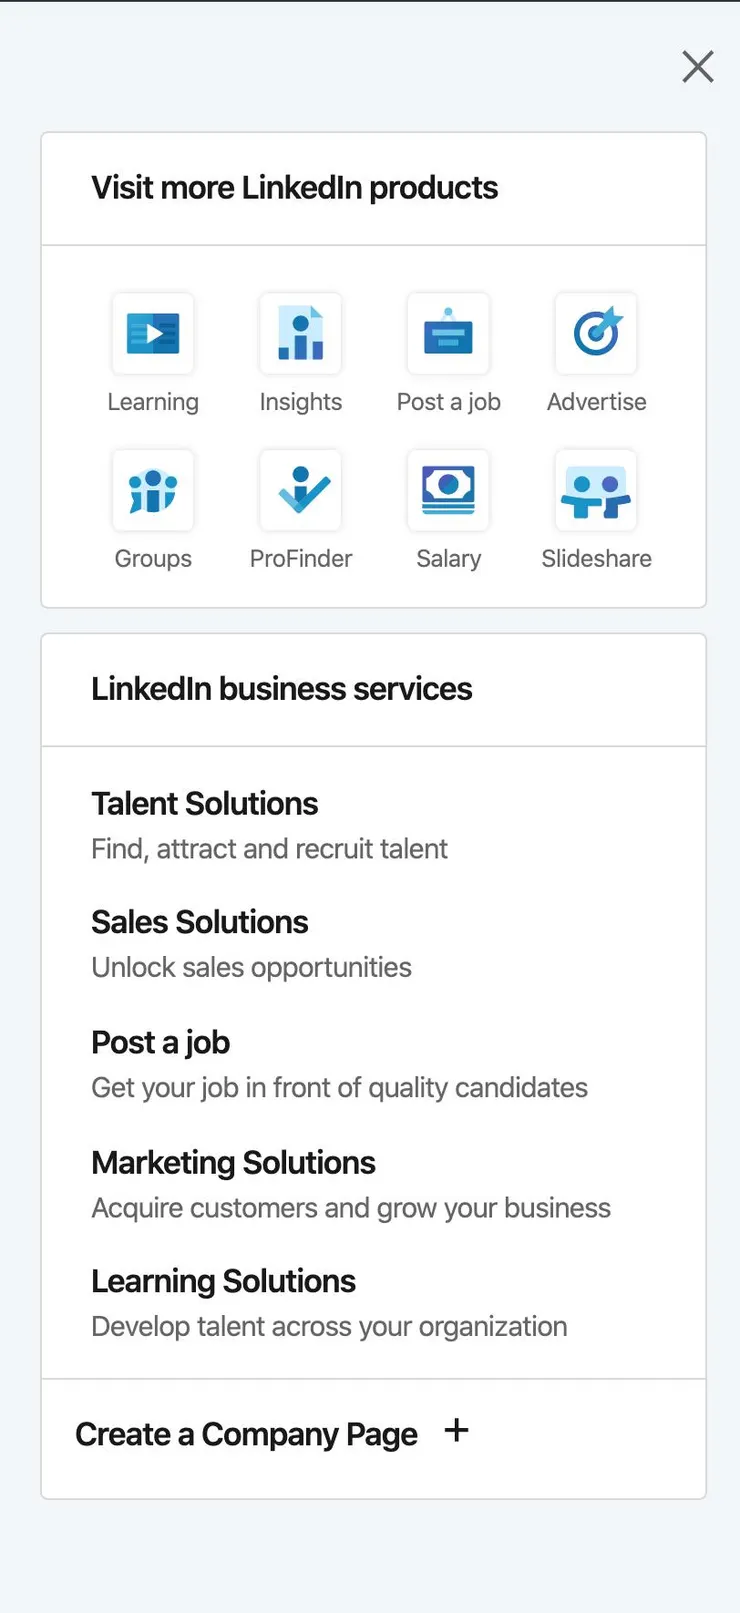Image resolution: width=740 pixels, height=1613 pixels.
Task: Click the plus icon beside Create a Company Page
Action: coord(456,1431)
